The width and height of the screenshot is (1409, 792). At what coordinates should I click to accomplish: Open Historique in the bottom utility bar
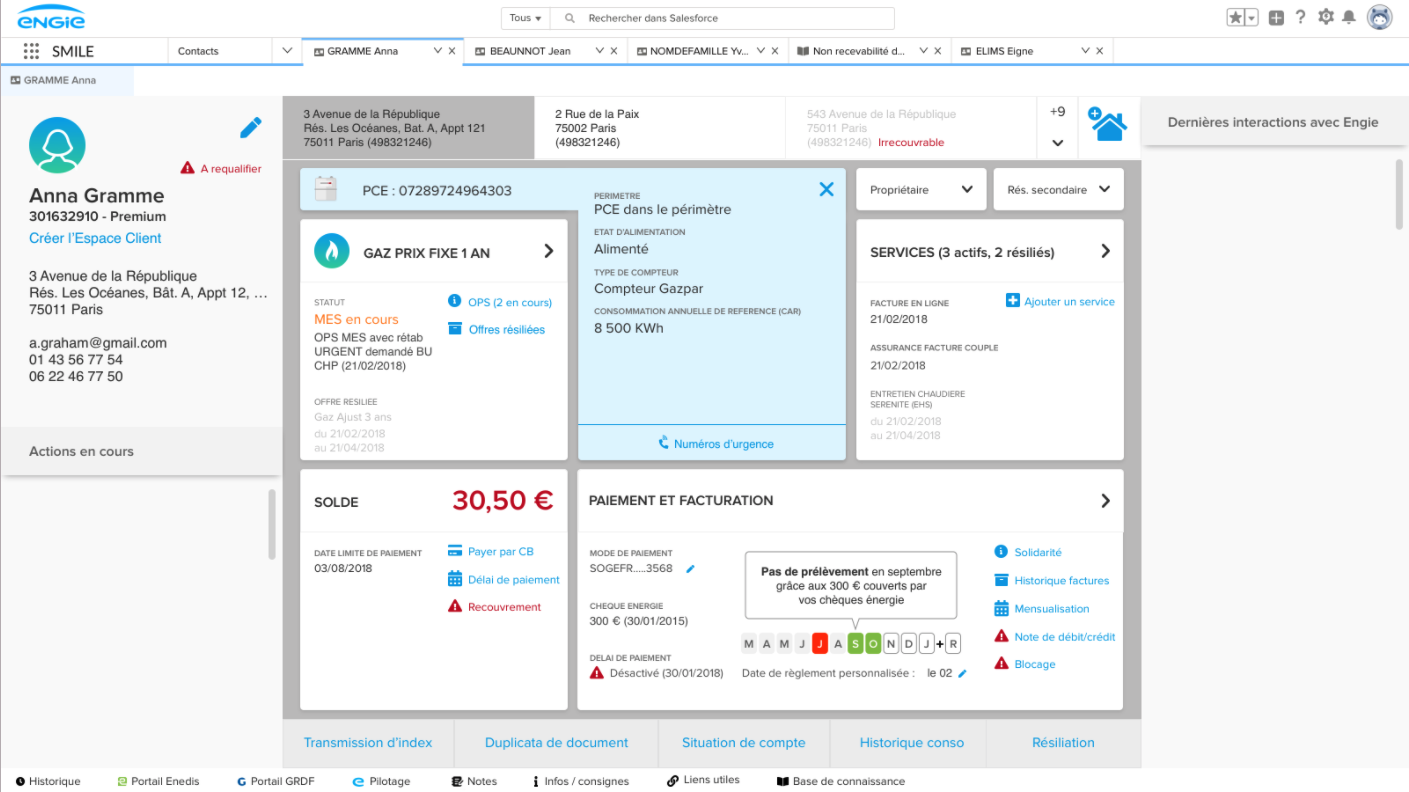coord(47,781)
